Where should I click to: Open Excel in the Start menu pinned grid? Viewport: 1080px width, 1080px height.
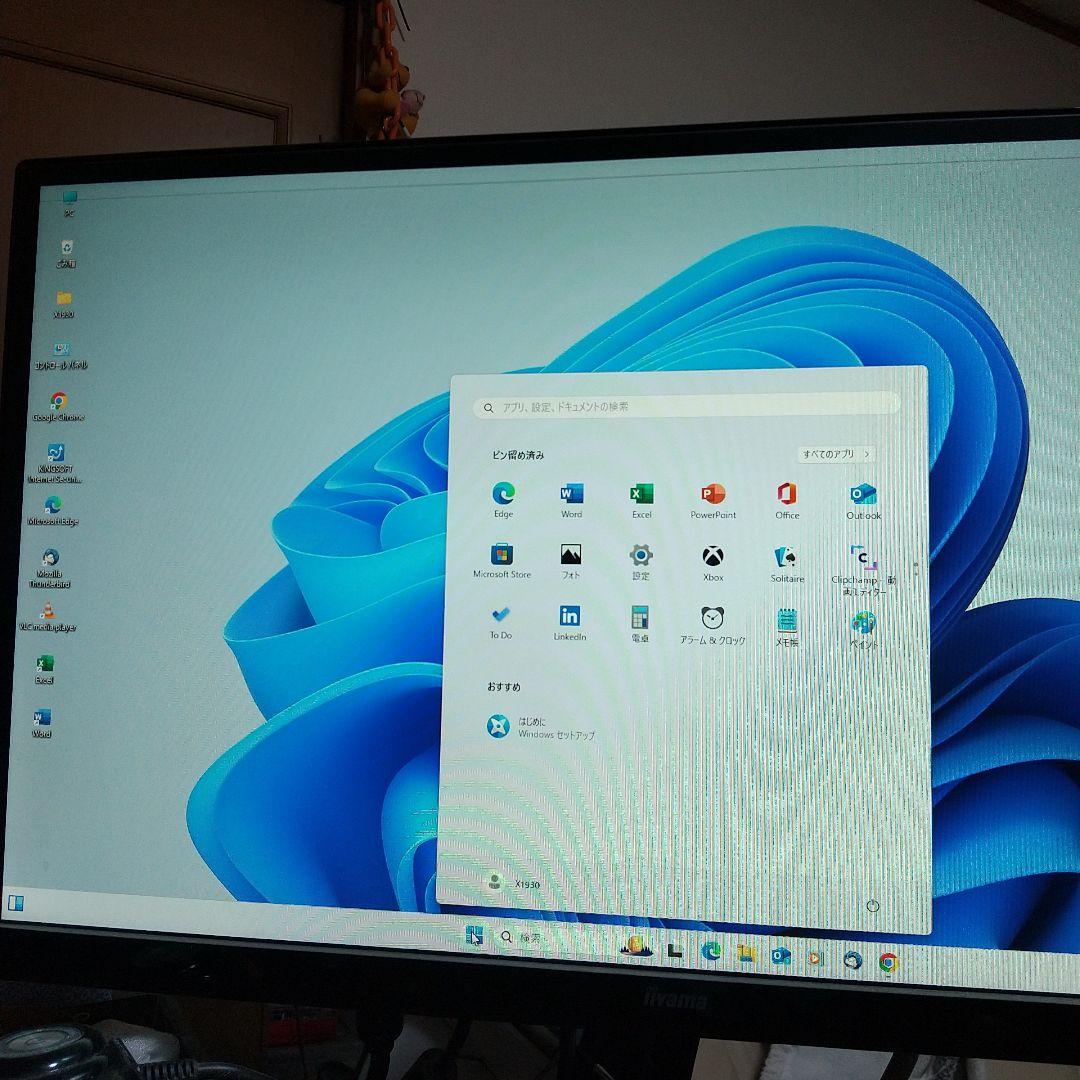coord(641,500)
